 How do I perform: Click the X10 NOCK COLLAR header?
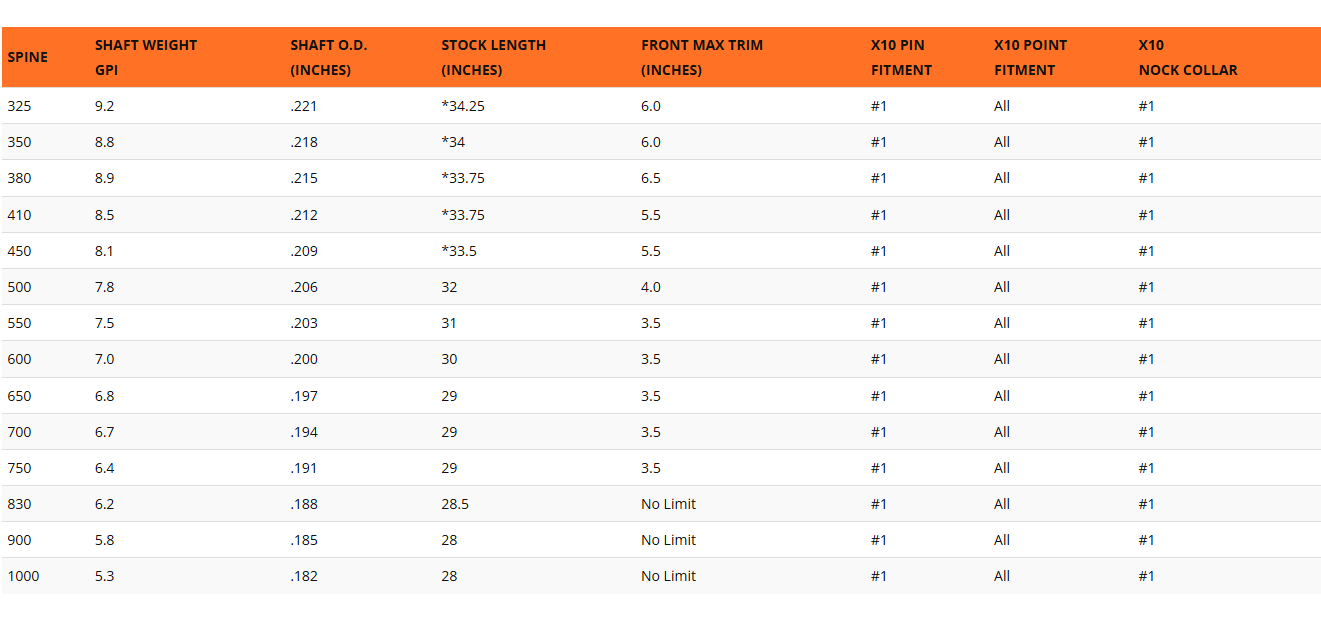pos(1188,57)
